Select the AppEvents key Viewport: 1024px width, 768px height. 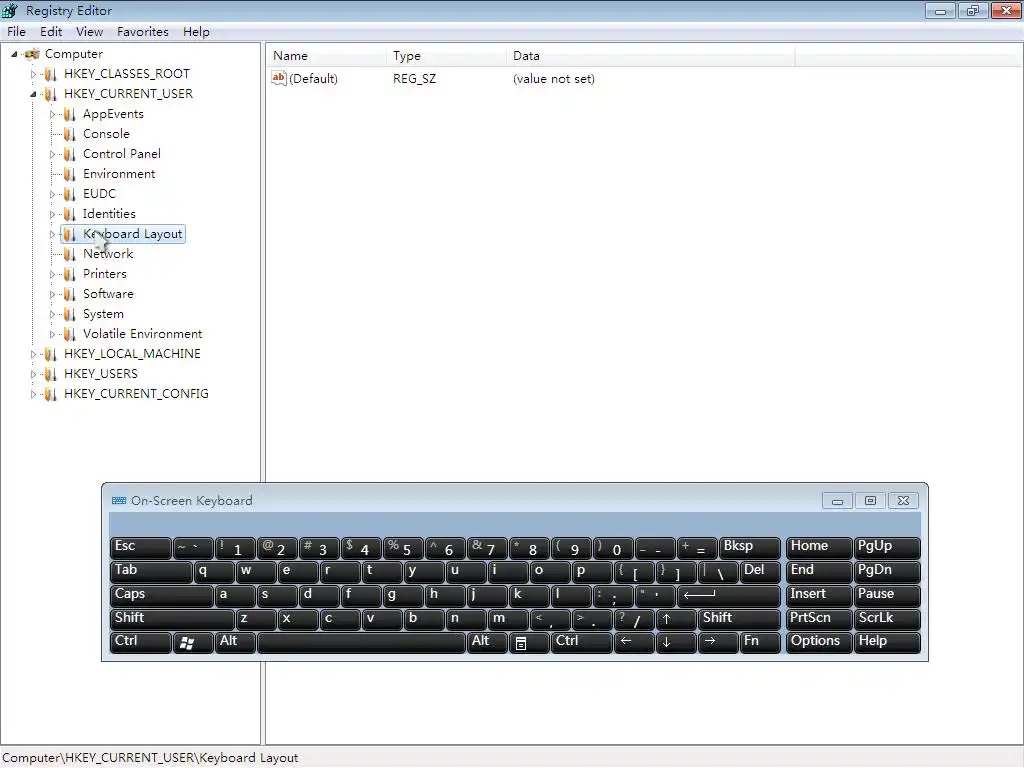click(113, 114)
